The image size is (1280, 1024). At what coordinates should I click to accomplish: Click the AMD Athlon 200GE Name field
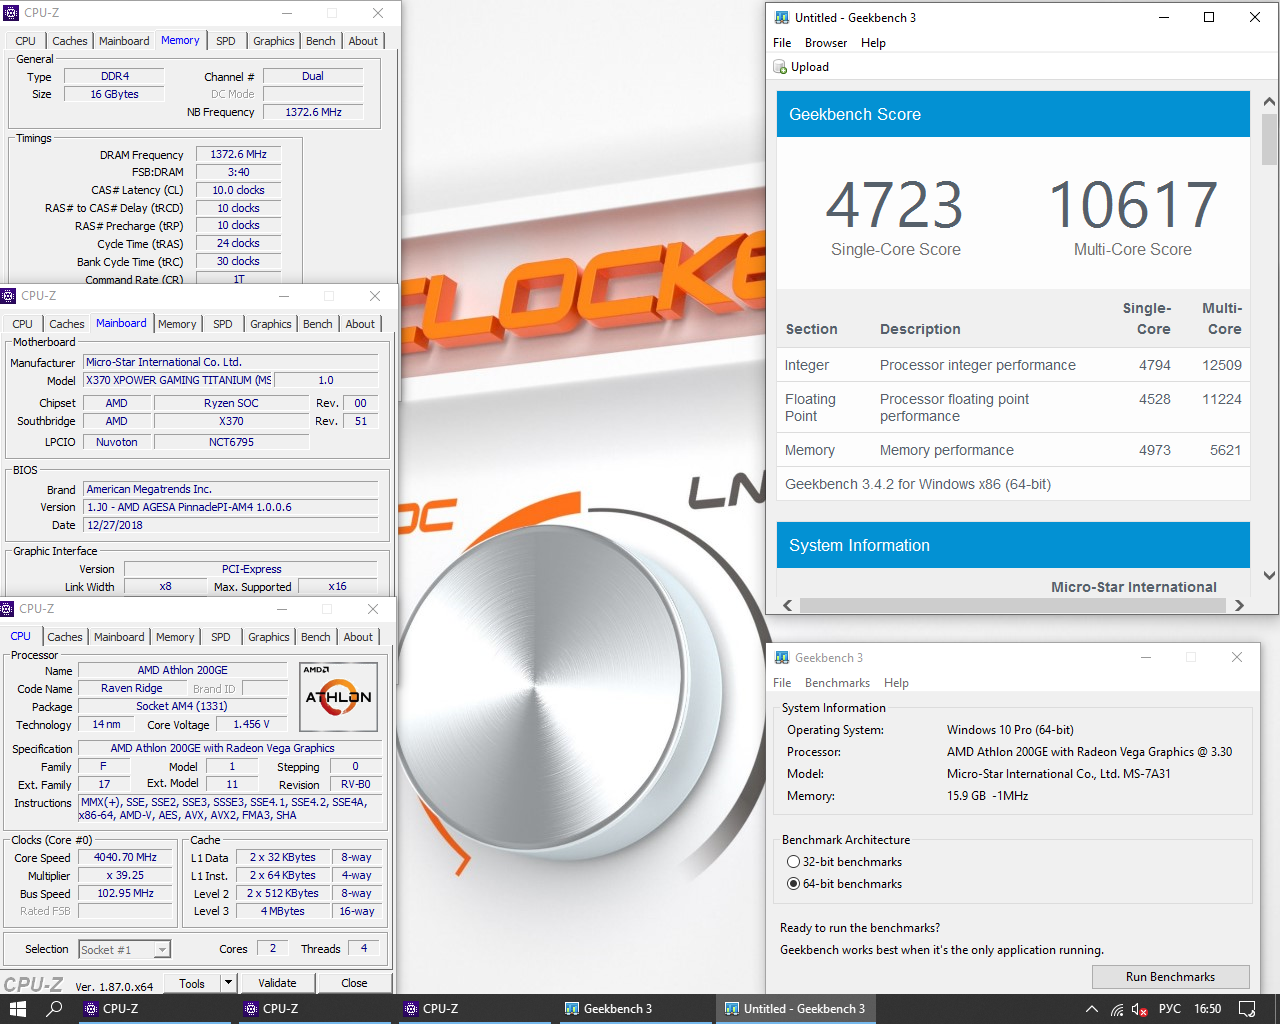click(182, 670)
